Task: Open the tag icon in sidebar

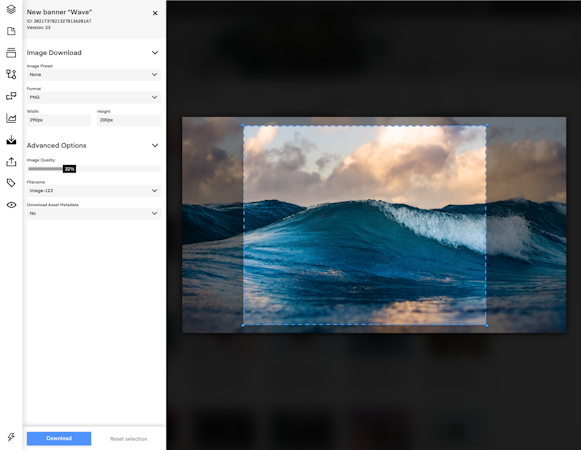Action: [11, 183]
